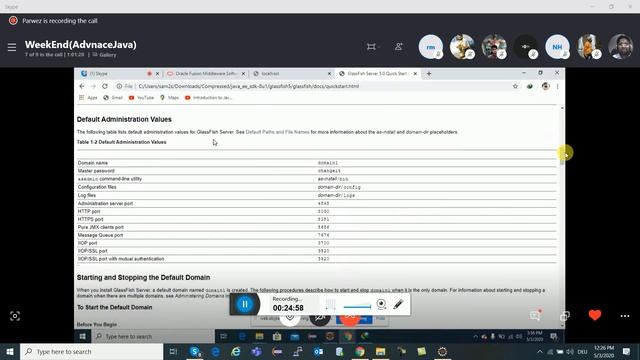Screen dimensions: 640x360
Task: Show hidden system tray icons
Action: [x=540, y=351]
